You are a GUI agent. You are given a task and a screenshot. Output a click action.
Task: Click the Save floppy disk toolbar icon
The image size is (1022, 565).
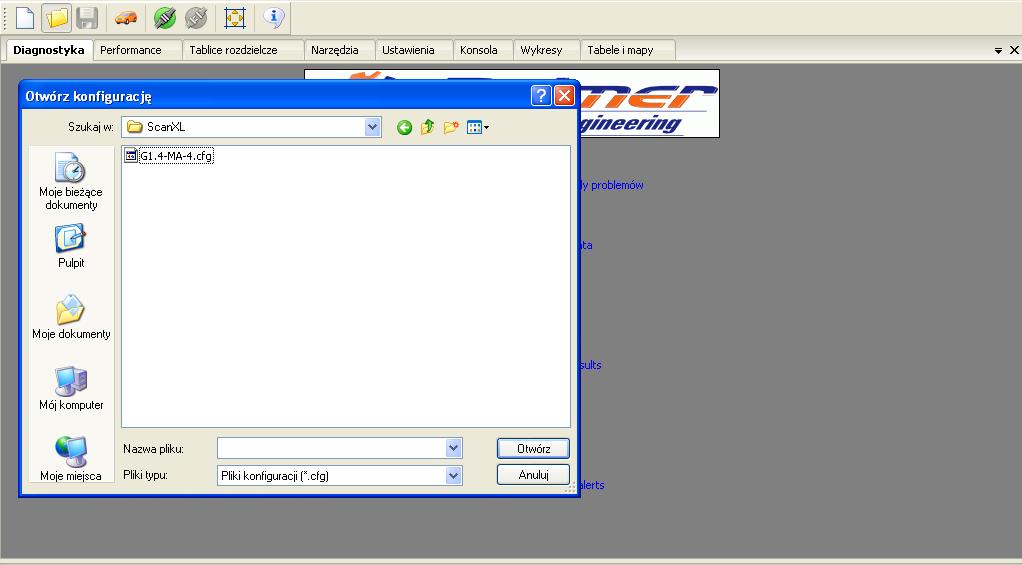[87, 18]
